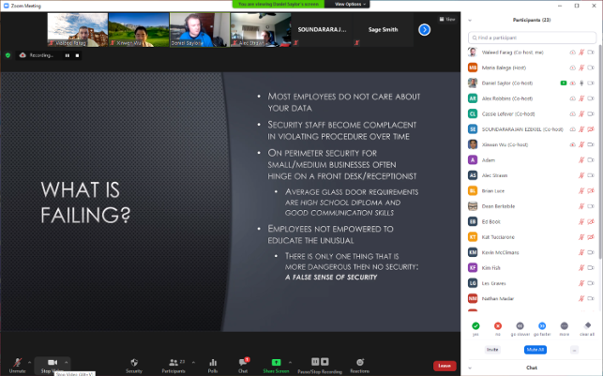Expand the arrow next to Unmute

29,362
